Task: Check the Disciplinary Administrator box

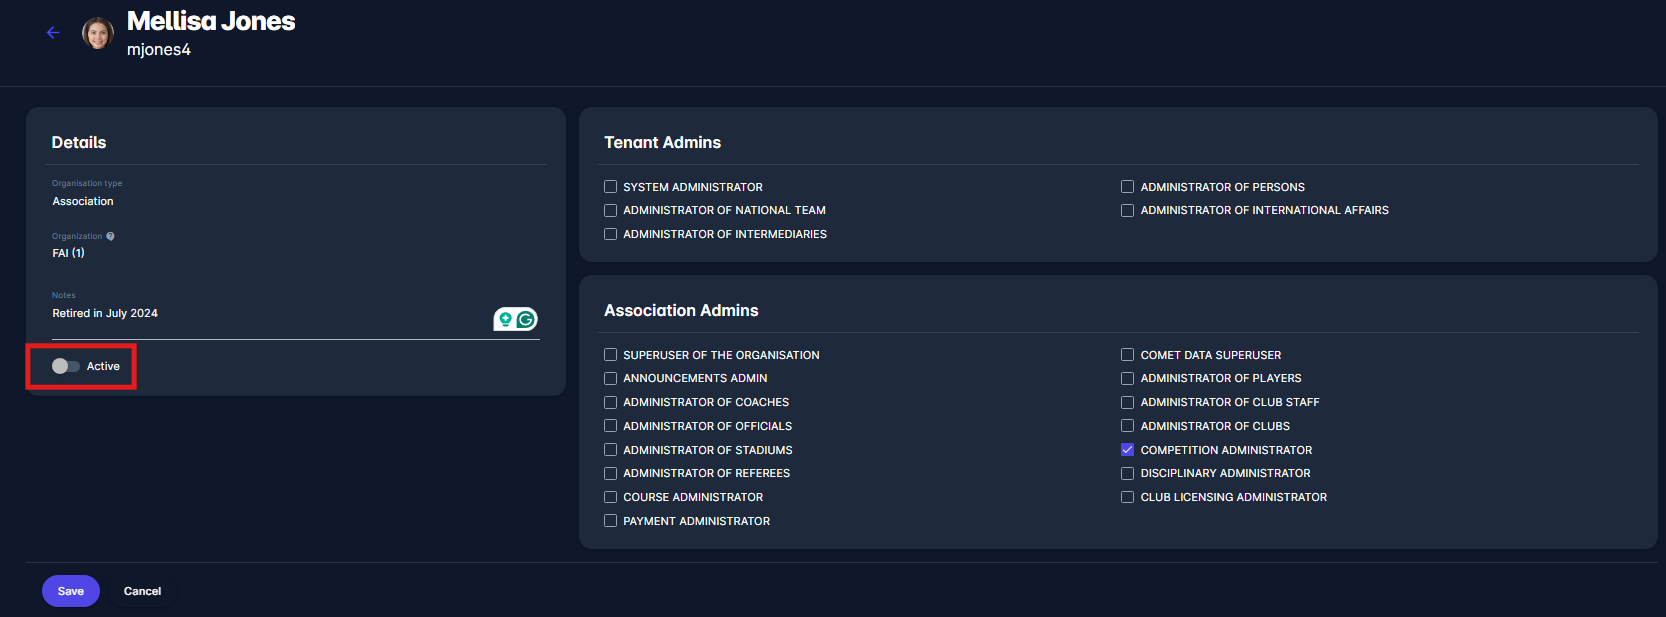Action: tap(1127, 474)
